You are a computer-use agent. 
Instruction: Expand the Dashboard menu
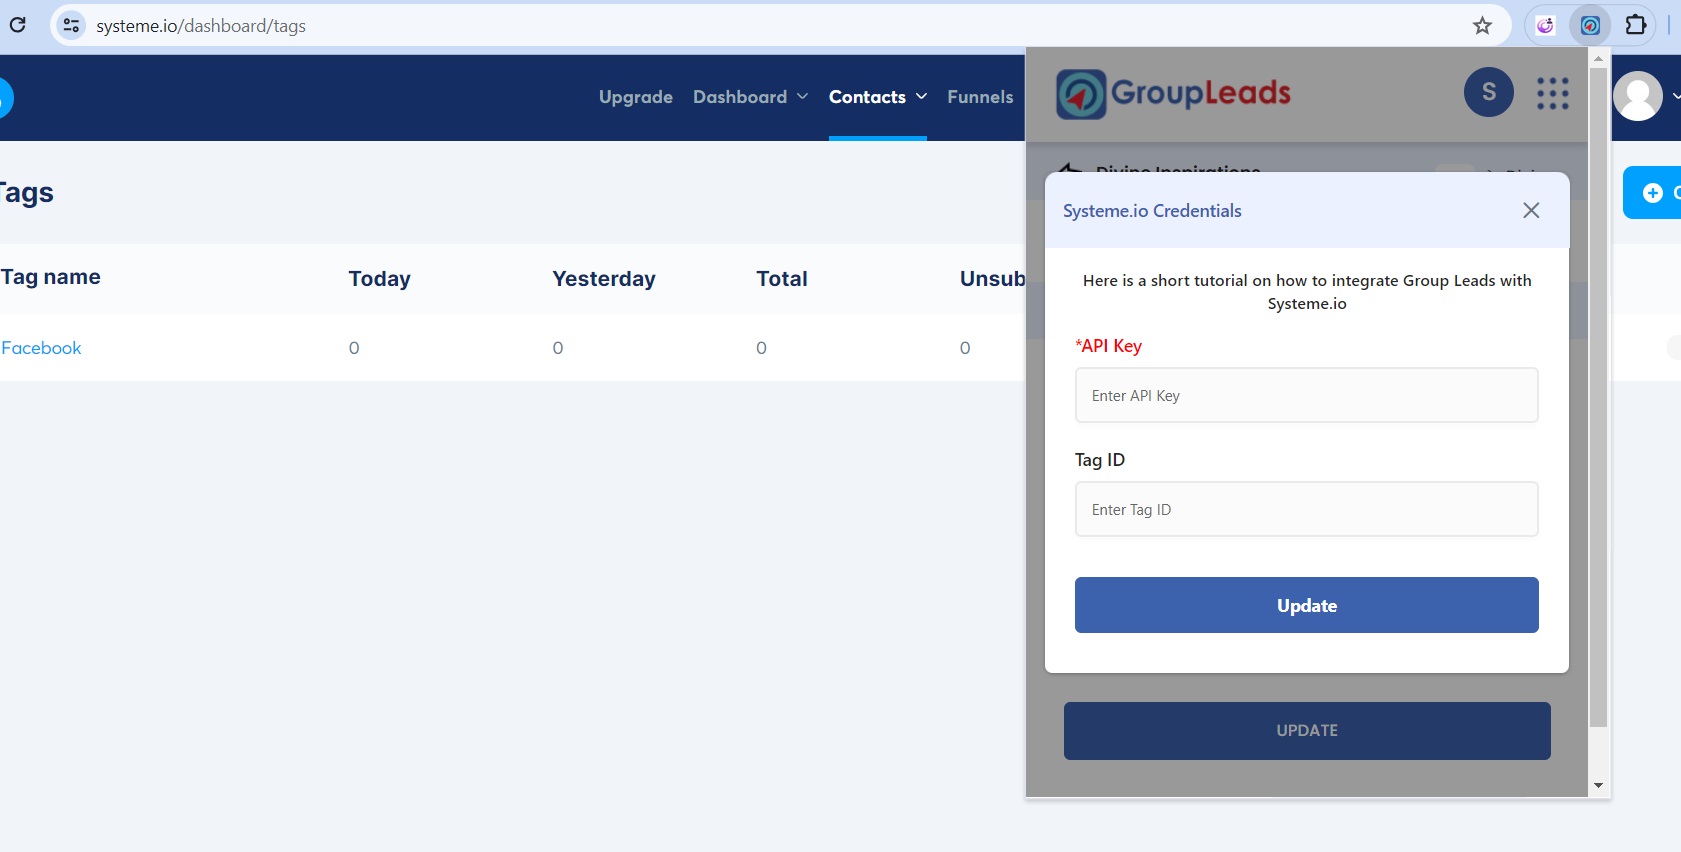[750, 97]
